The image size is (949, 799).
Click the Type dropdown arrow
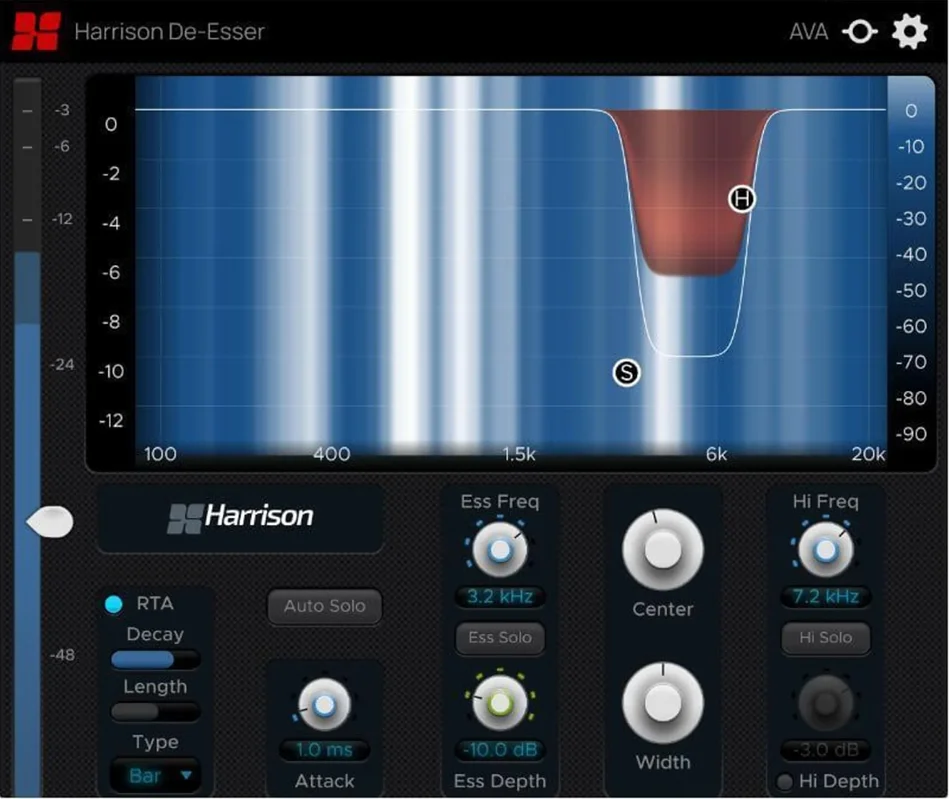(x=186, y=775)
